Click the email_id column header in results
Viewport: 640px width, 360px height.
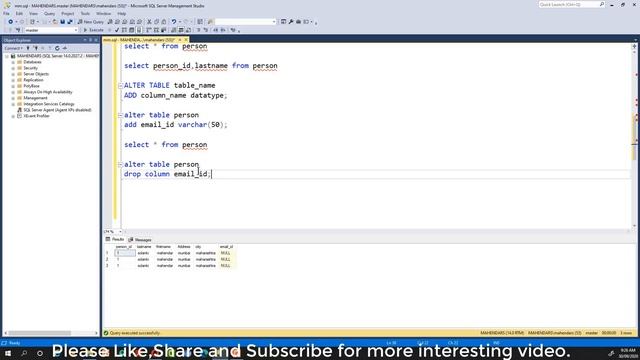(x=226, y=247)
